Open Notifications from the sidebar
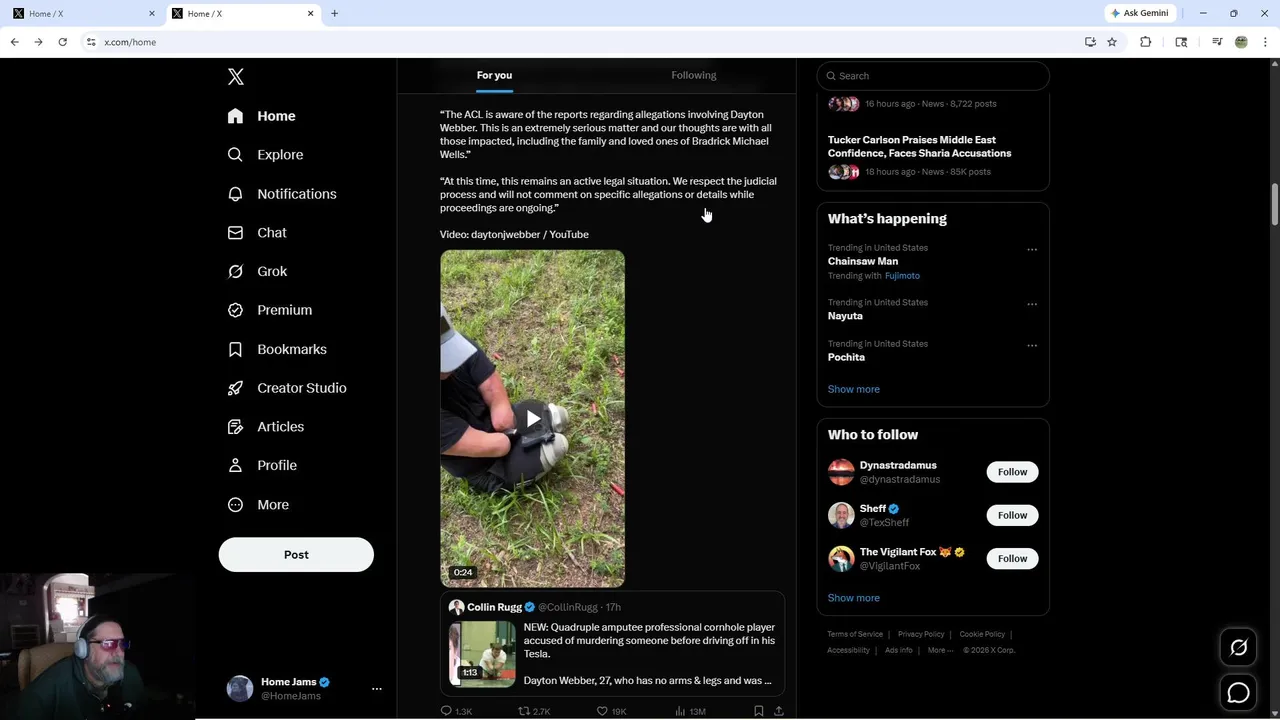 click(x=282, y=194)
